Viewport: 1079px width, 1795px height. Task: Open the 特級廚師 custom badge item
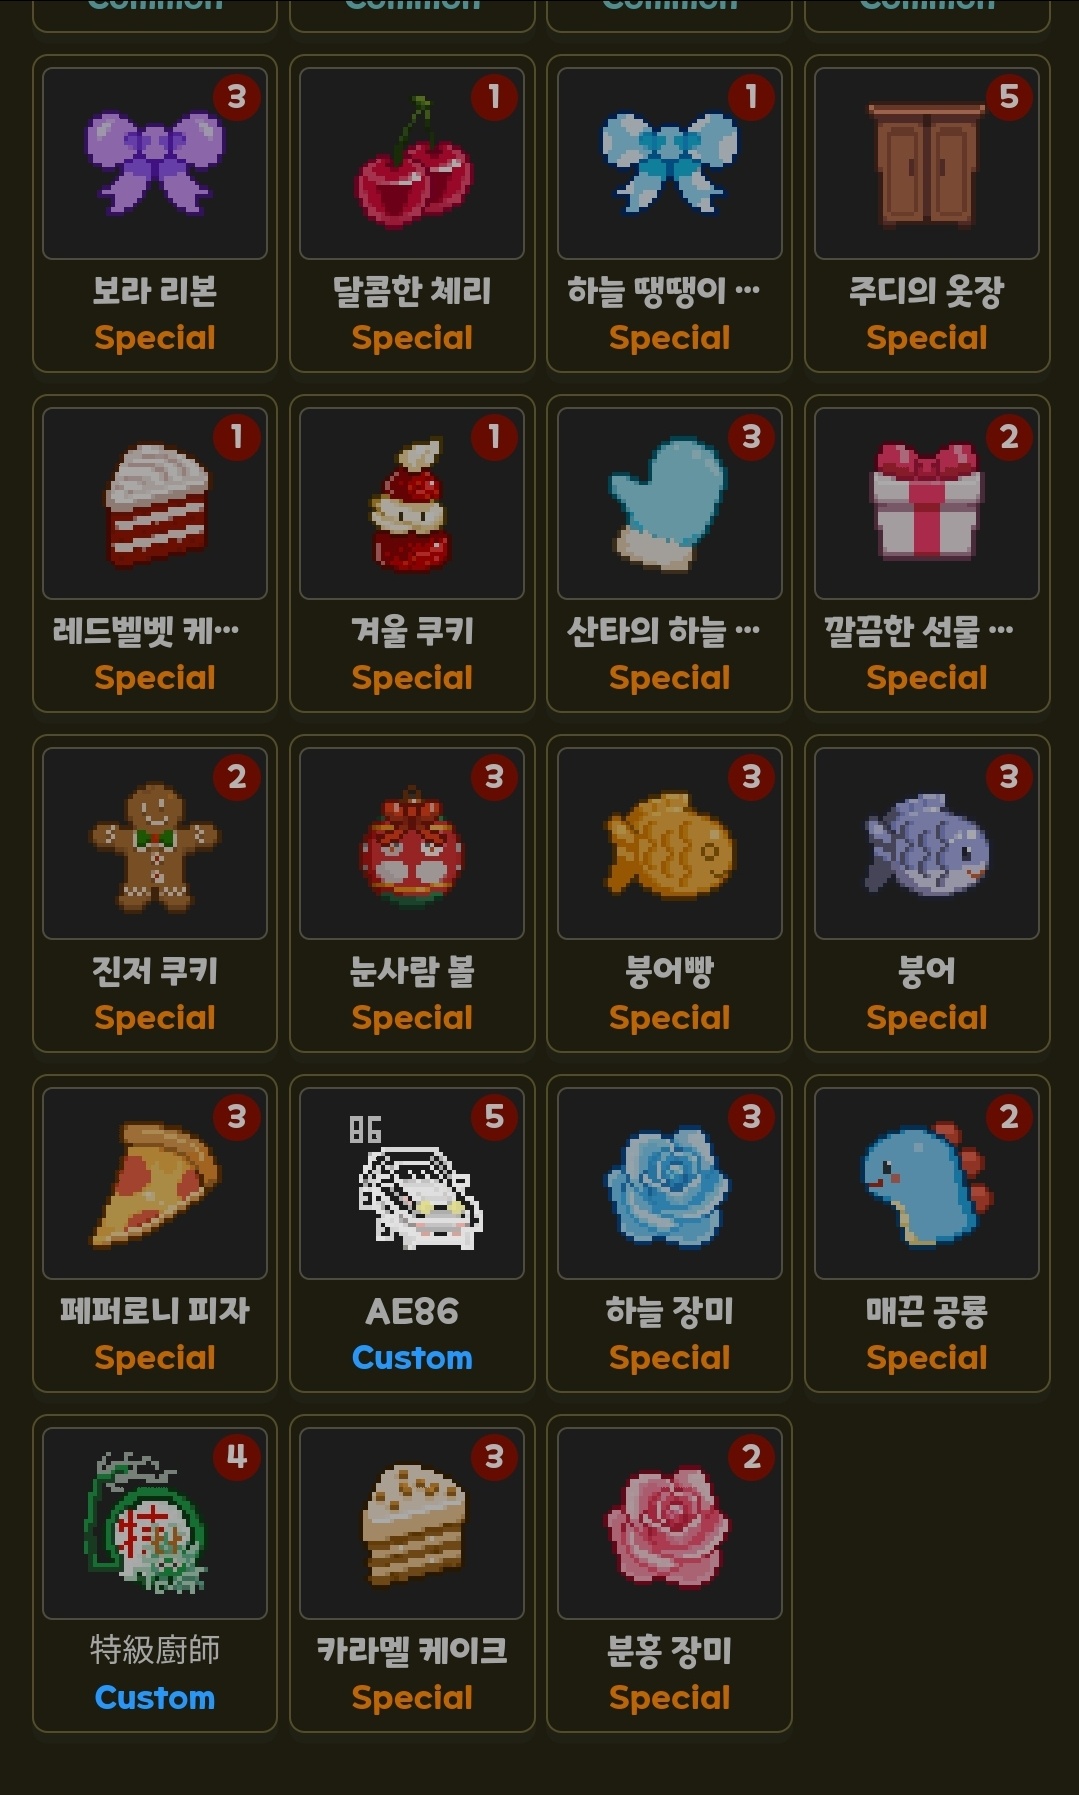[x=155, y=1573]
